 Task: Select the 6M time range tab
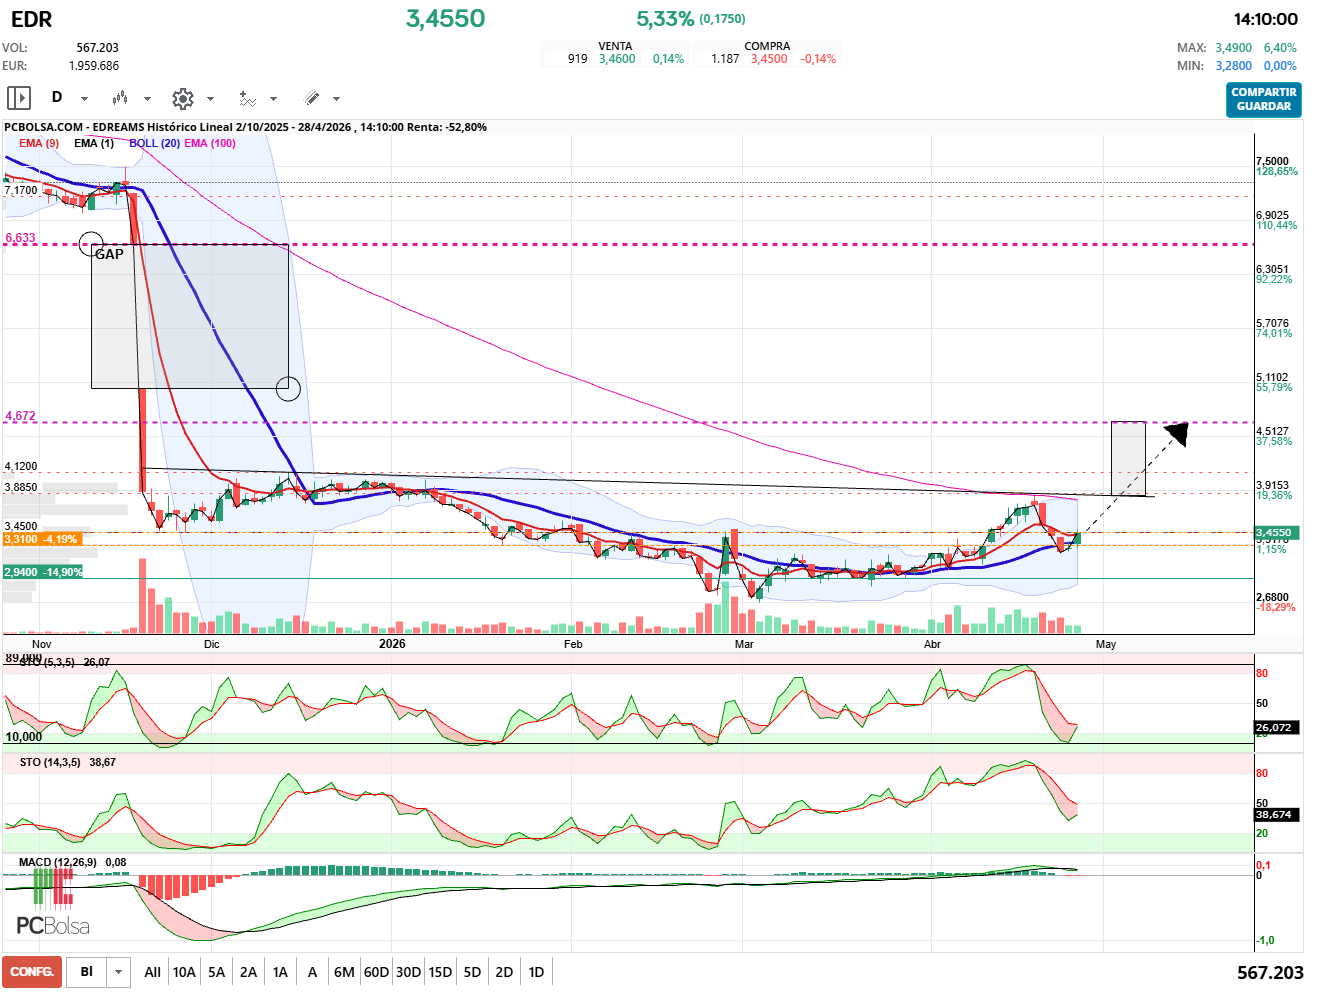[x=344, y=972]
